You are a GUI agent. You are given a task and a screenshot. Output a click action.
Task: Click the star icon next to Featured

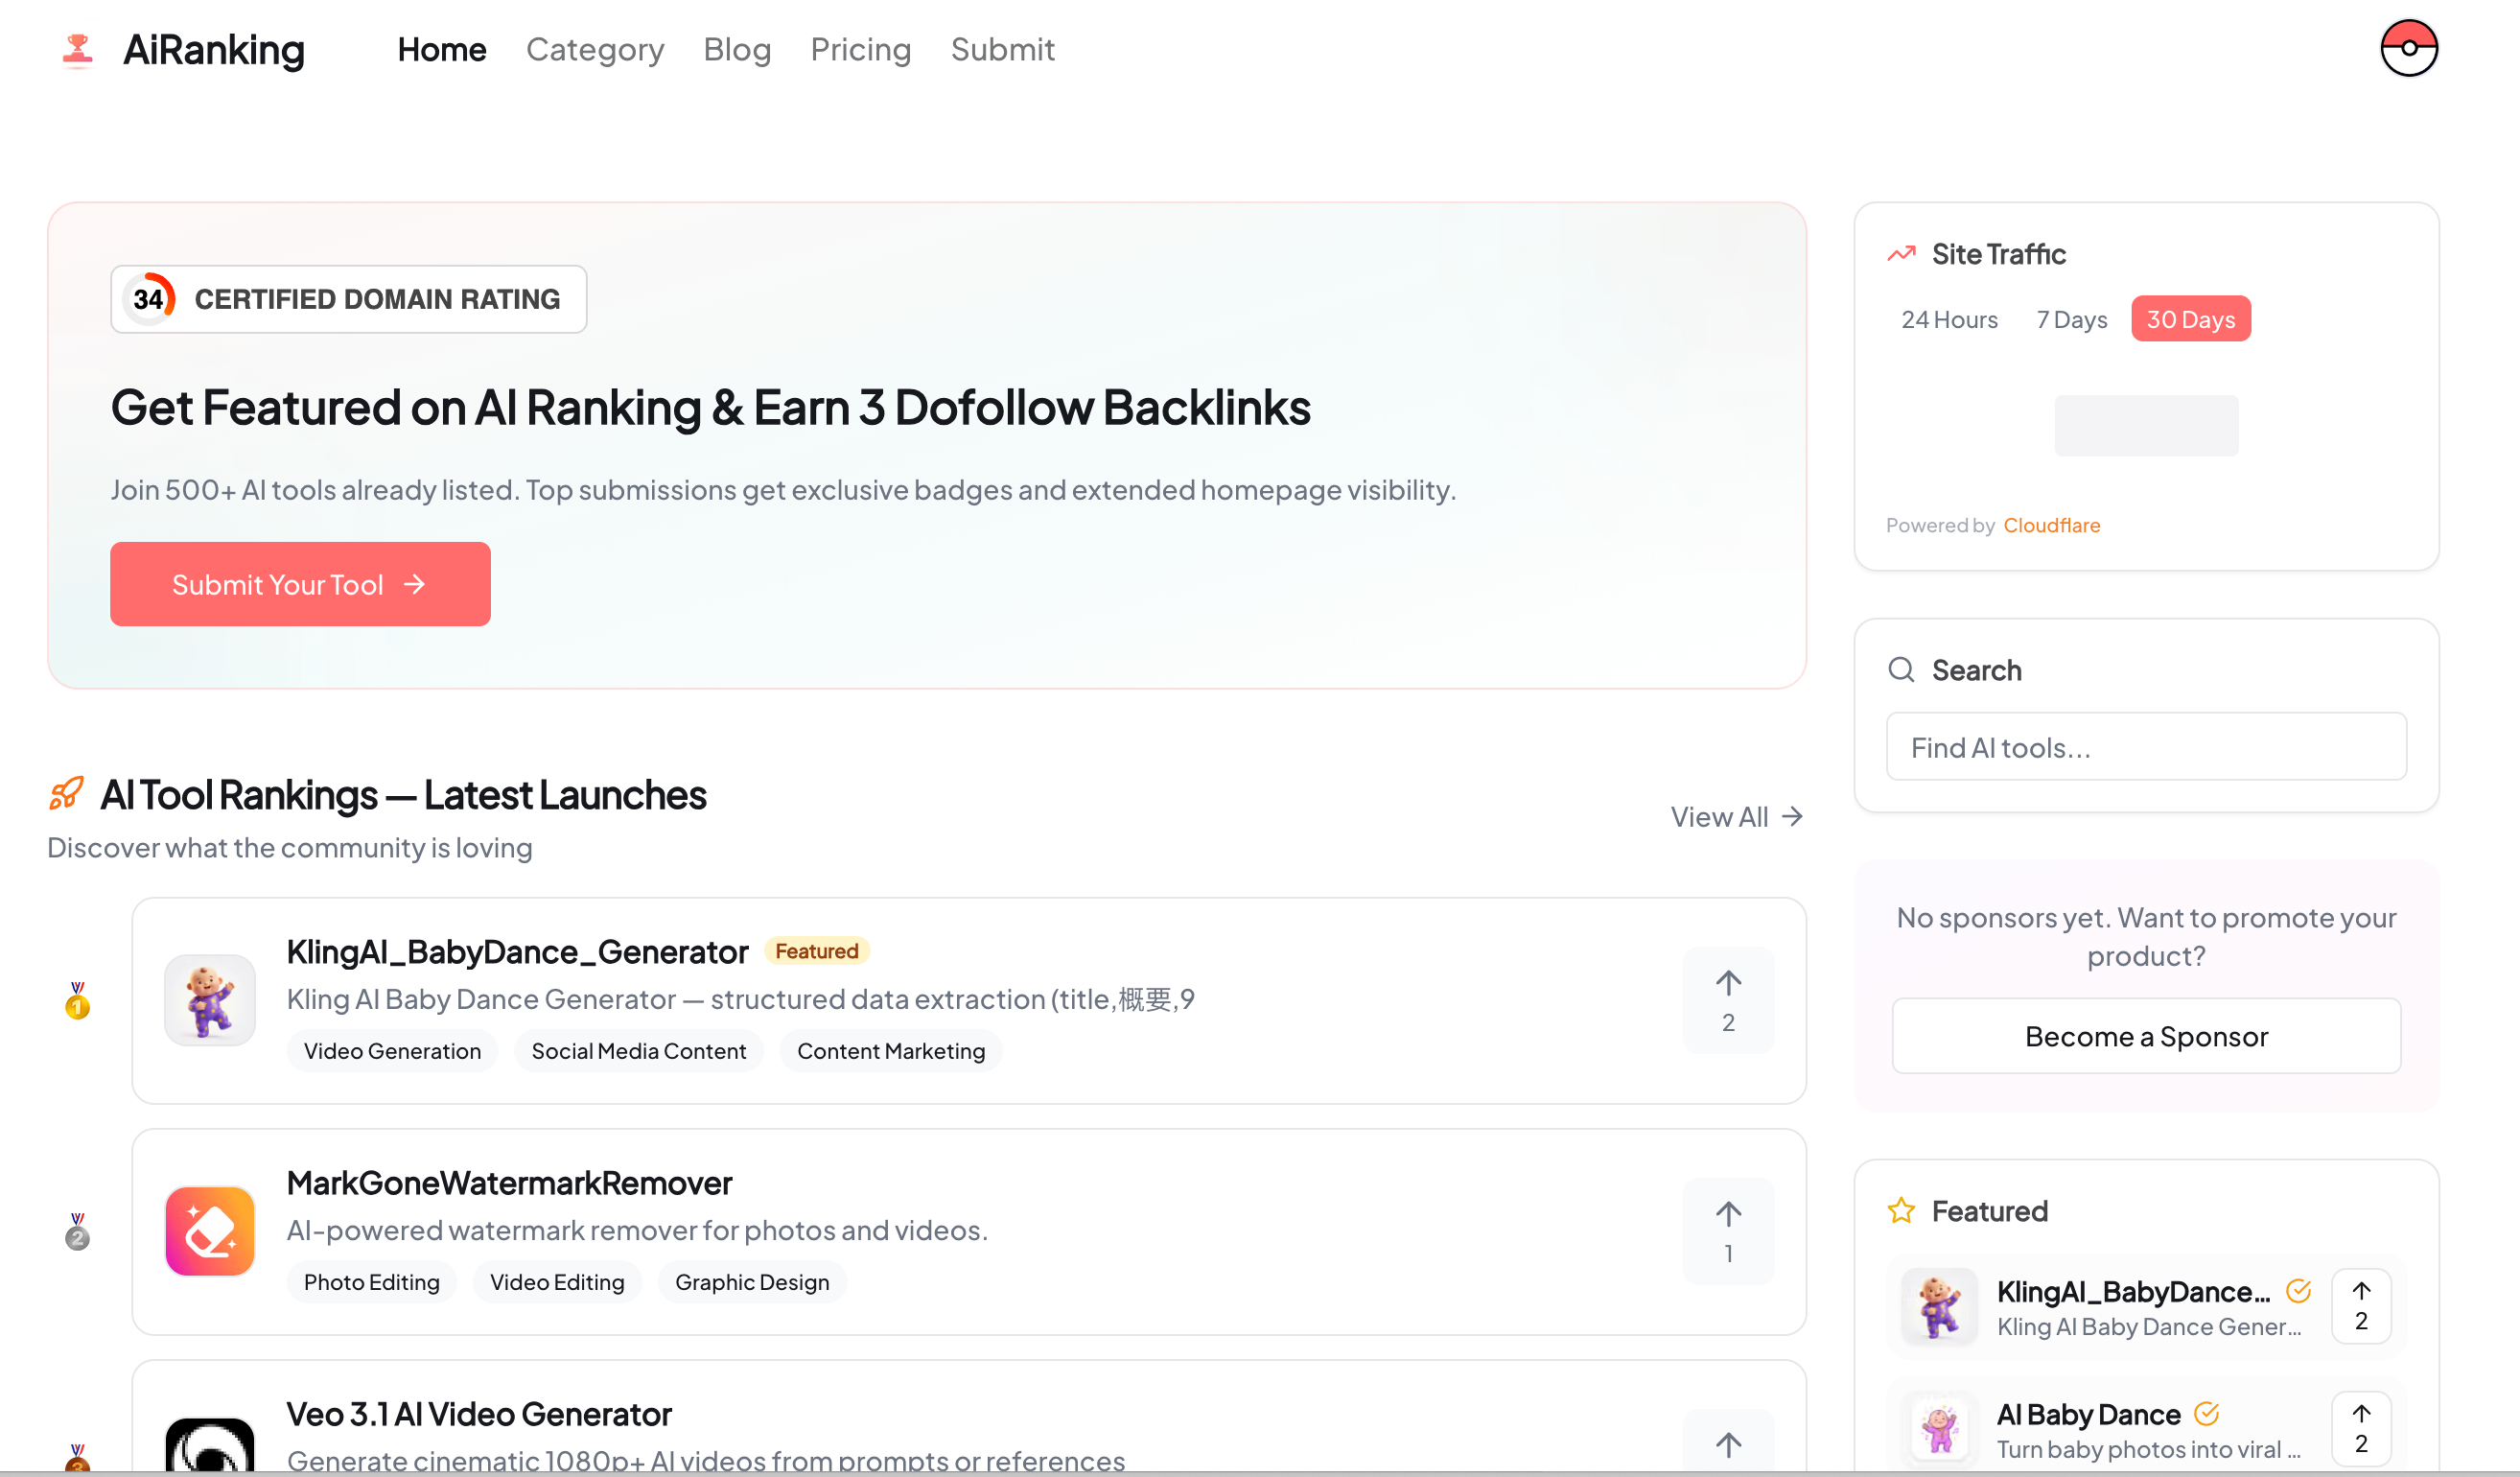tap(1901, 1210)
